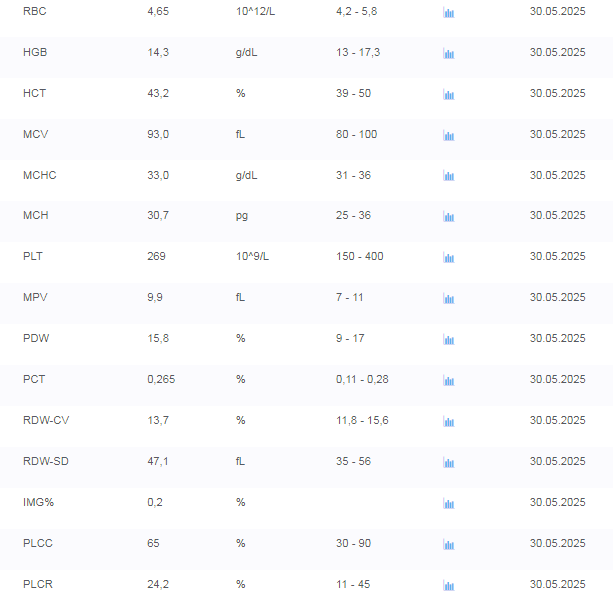Image resolution: width=613 pixels, height=609 pixels.
Task: View the MCH bar chart icon
Action: point(449,216)
